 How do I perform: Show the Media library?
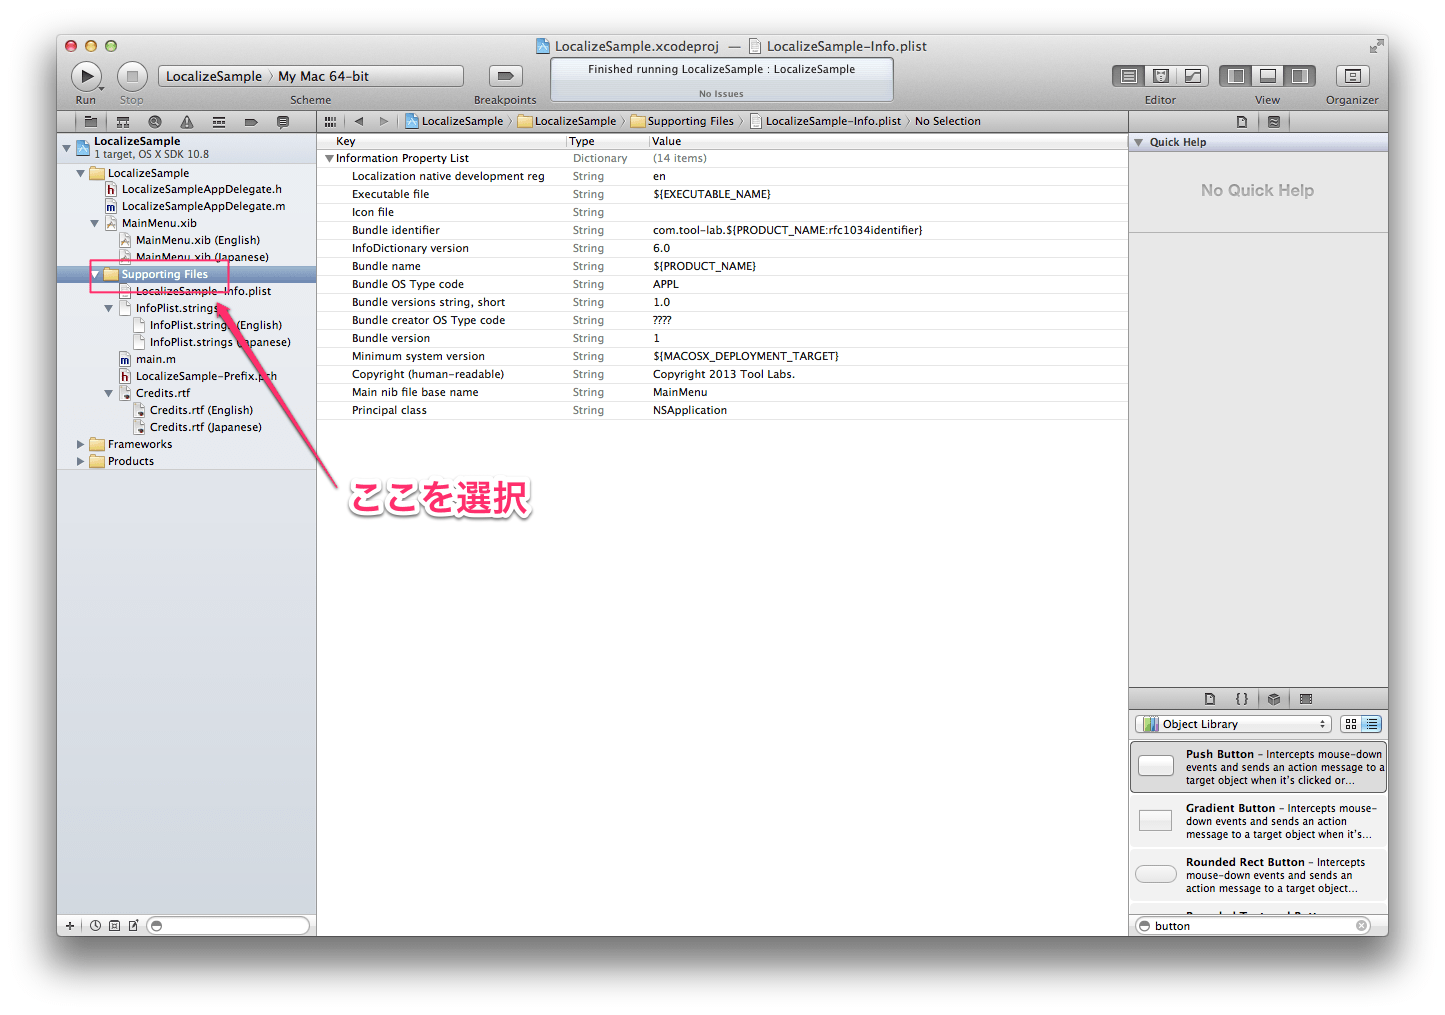[x=1305, y=699]
